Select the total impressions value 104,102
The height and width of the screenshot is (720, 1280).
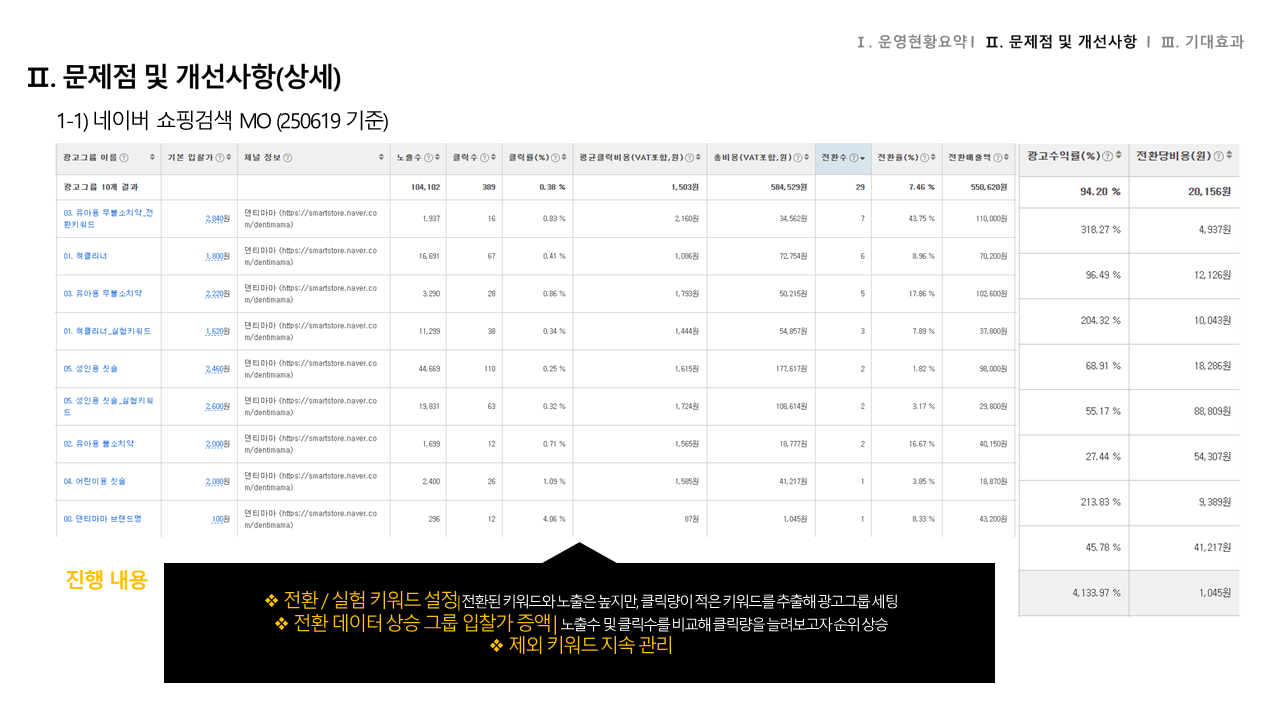click(425, 186)
